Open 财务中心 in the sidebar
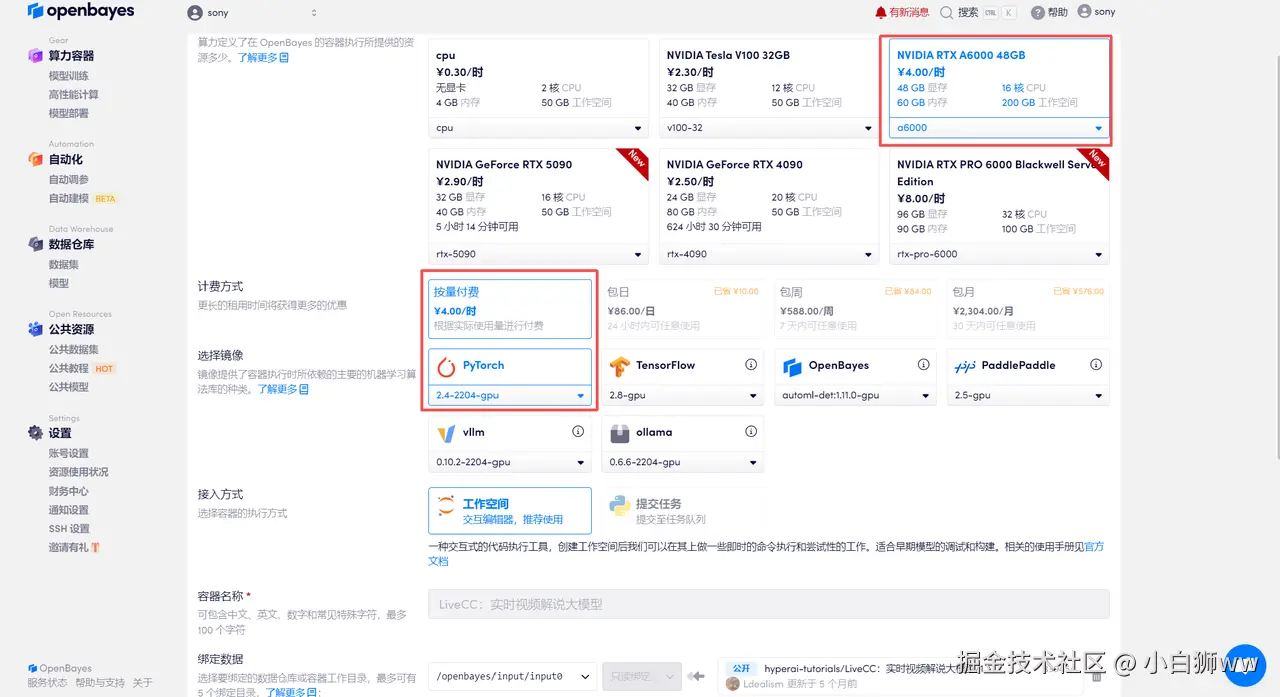This screenshot has width=1280, height=697. point(69,491)
